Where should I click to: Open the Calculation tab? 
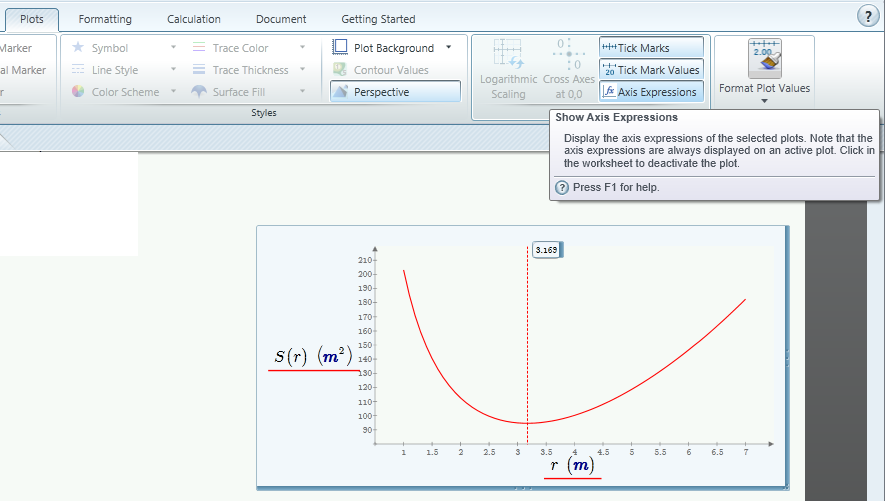(x=194, y=19)
